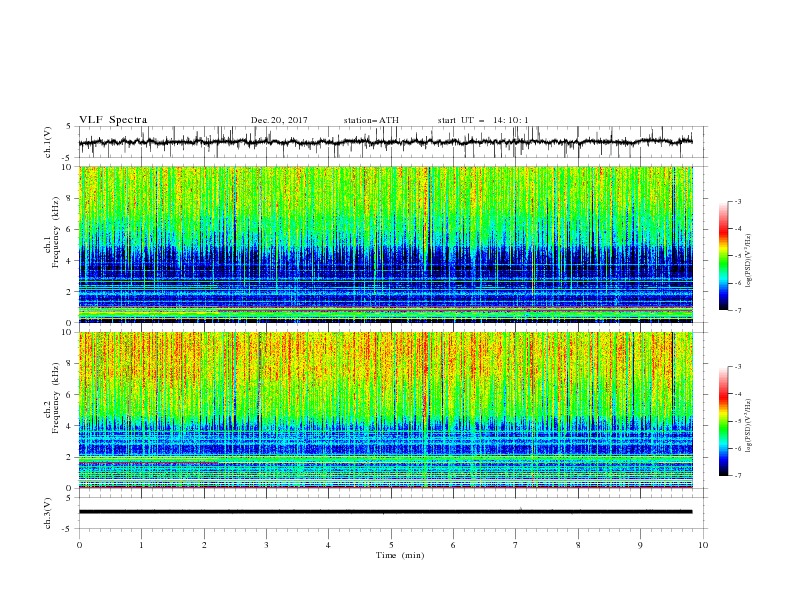Click the "-3" tick on ch.2 color bar
This screenshot has height=612, width=792.
737,367
